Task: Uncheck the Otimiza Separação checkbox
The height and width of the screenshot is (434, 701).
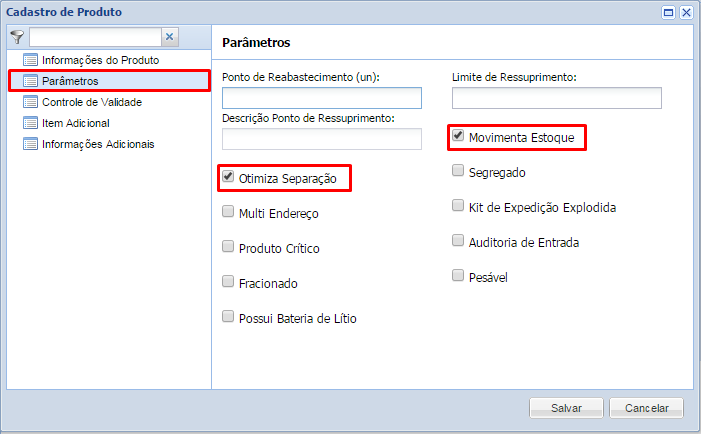Action: [x=228, y=177]
